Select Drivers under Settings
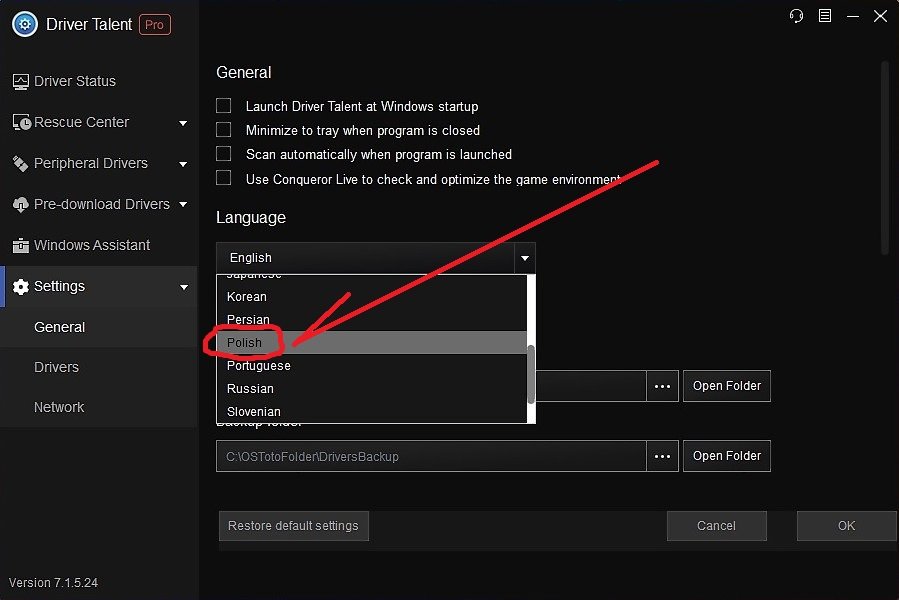 pyautogui.click(x=99, y=367)
